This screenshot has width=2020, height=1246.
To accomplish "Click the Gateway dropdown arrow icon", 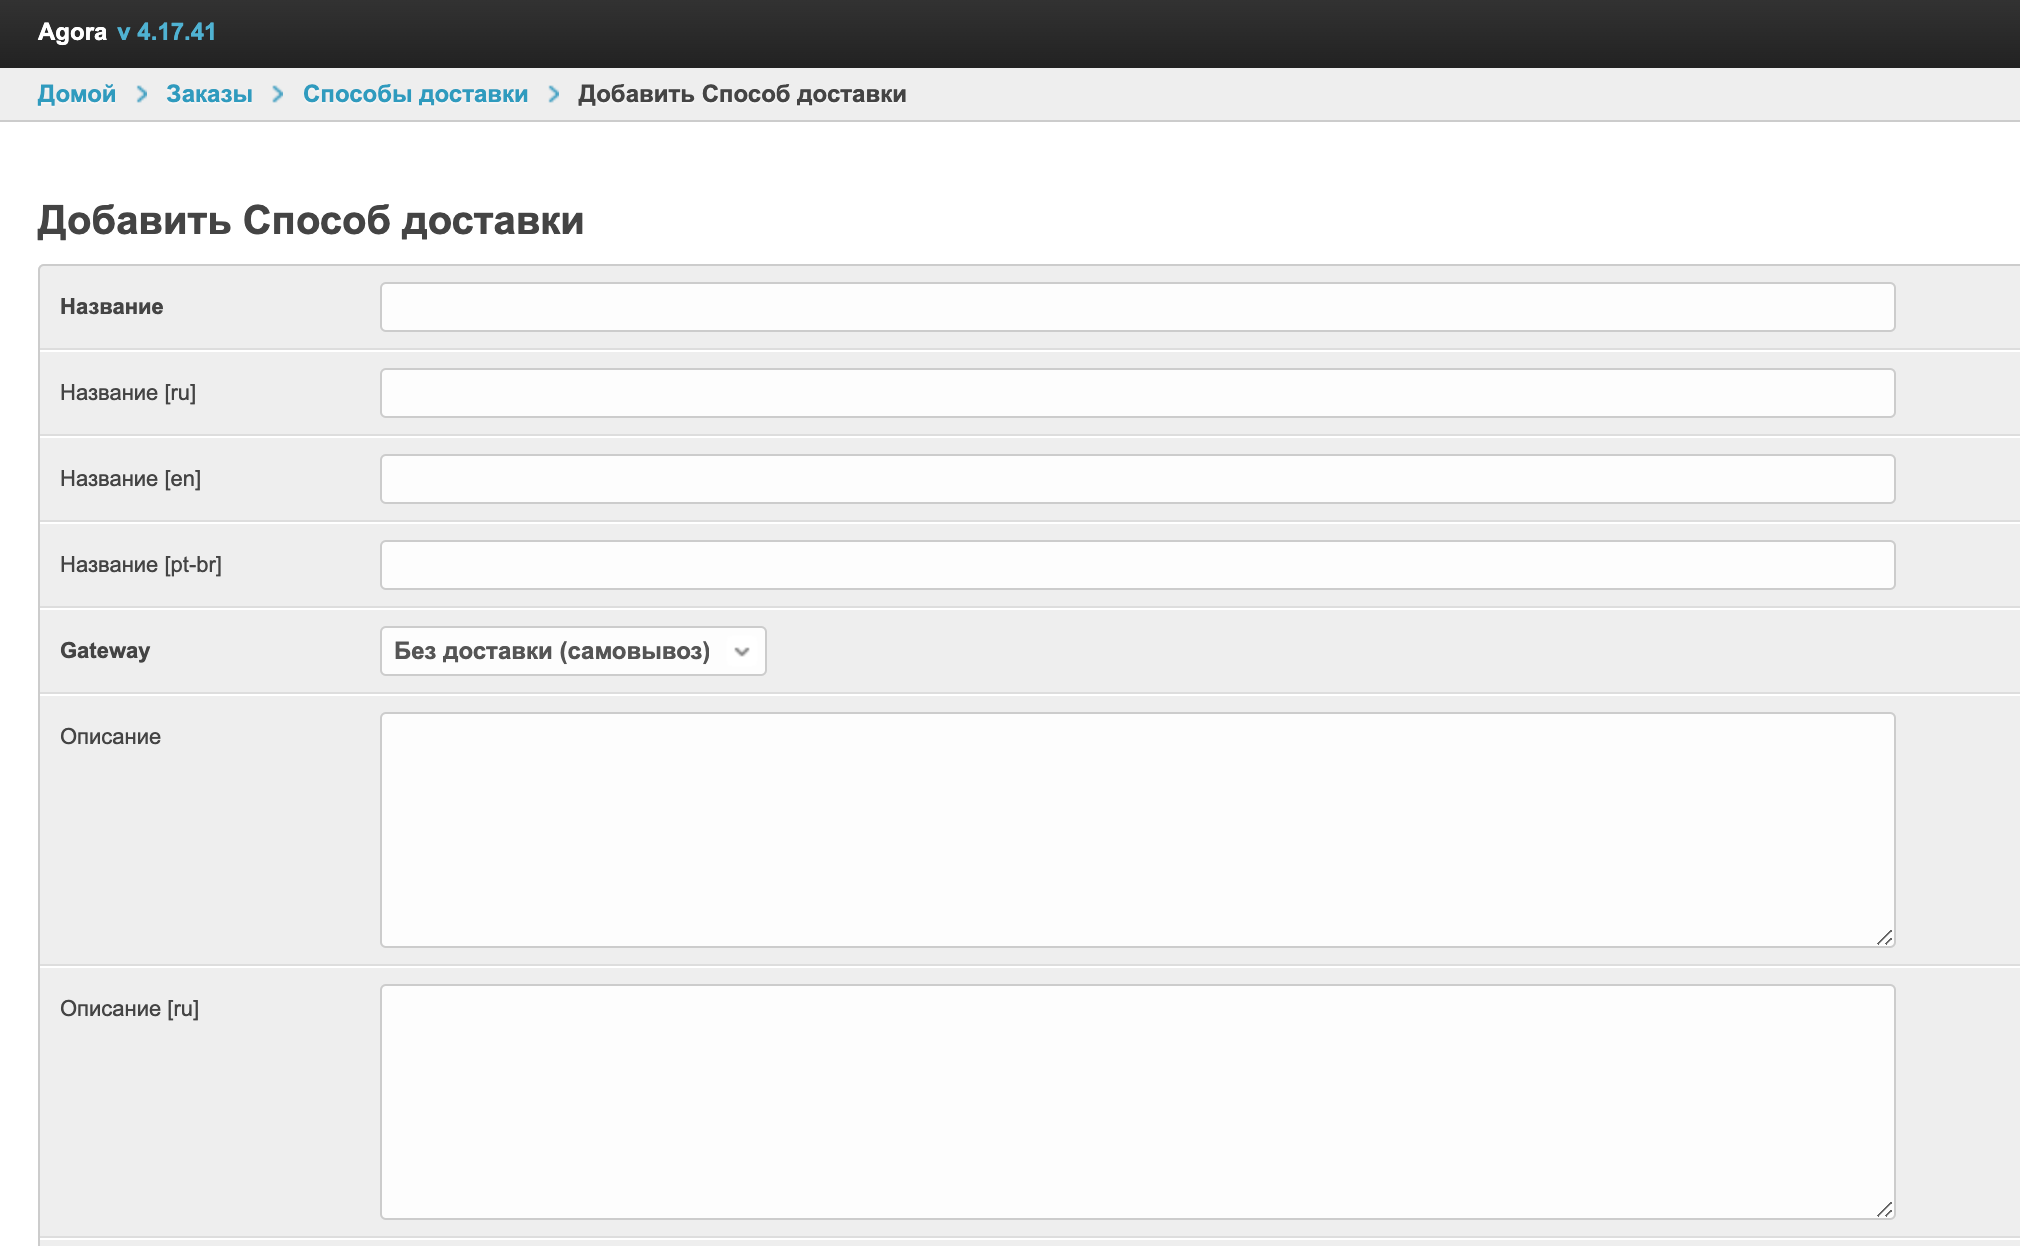I will click(742, 652).
